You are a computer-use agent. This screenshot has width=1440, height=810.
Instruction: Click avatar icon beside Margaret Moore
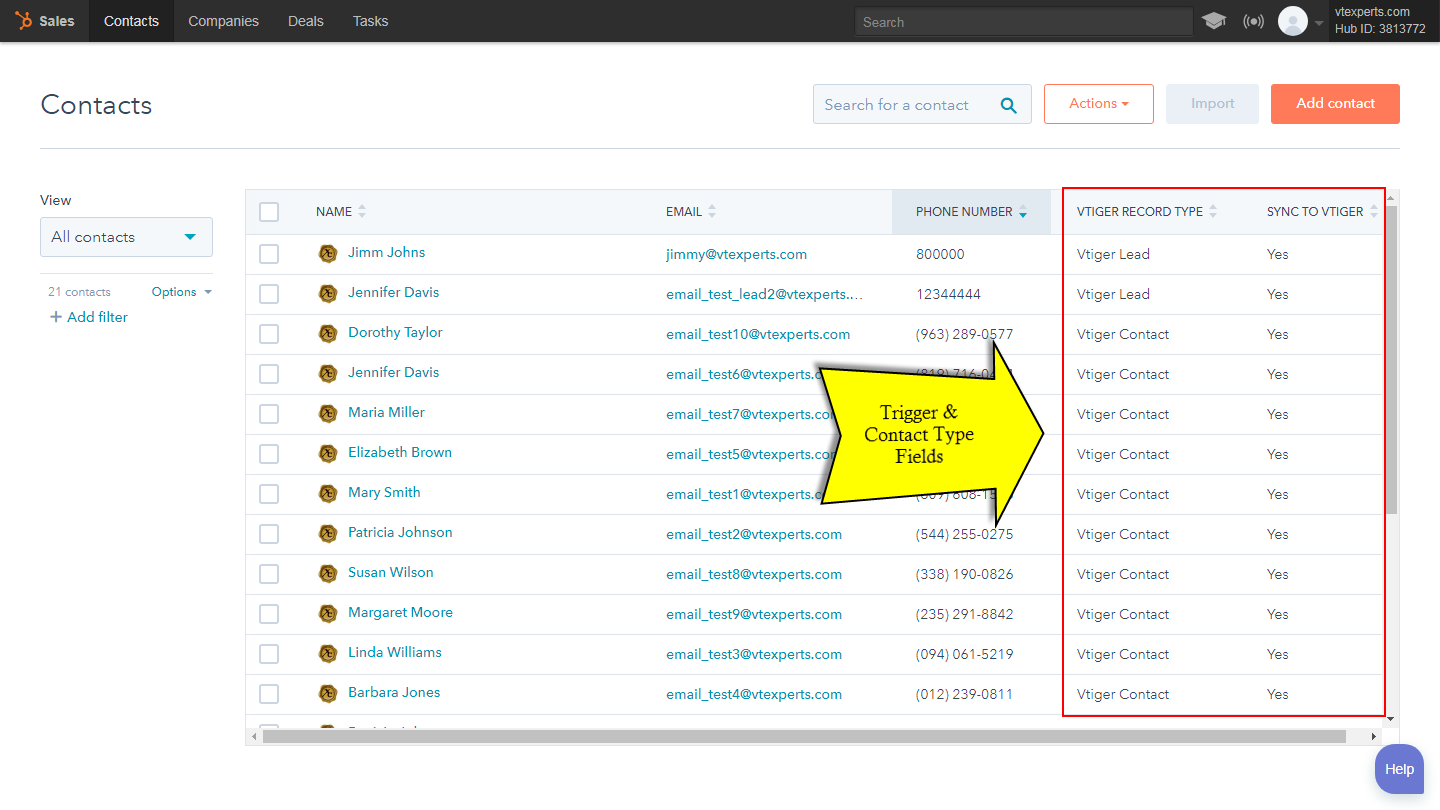[328, 614]
